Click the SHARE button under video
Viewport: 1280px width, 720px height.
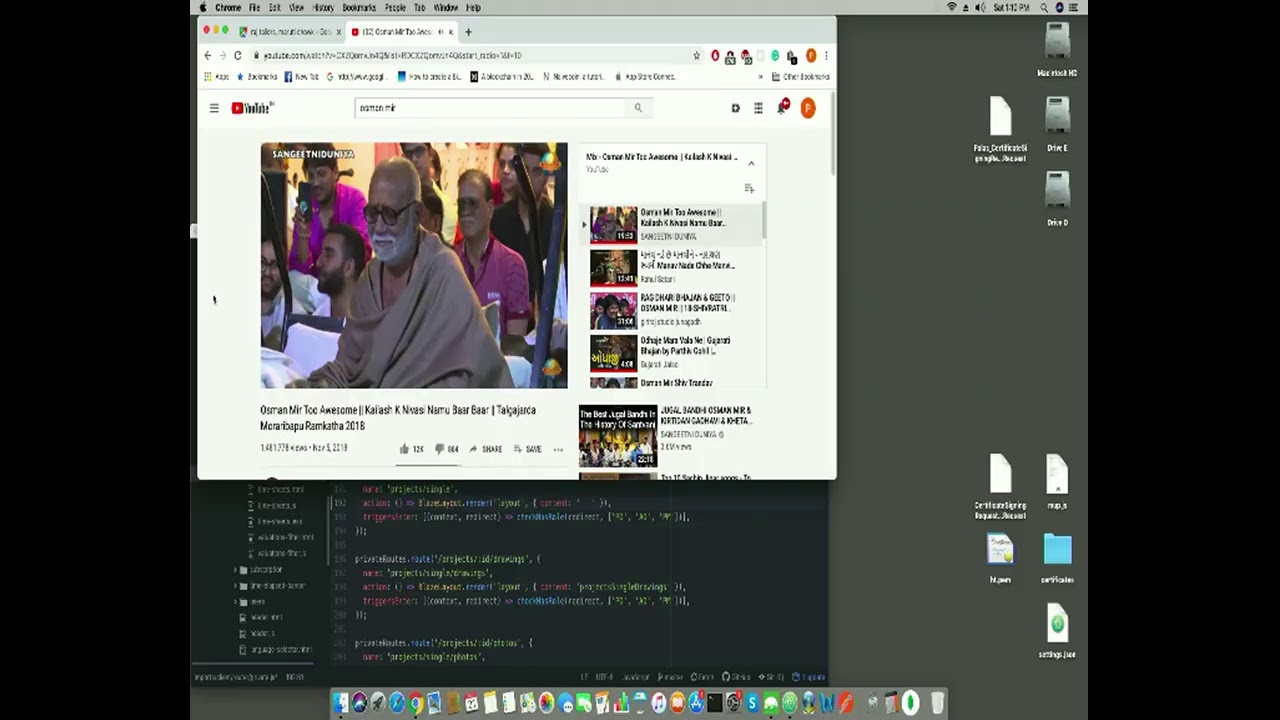[x=486, y=449]
